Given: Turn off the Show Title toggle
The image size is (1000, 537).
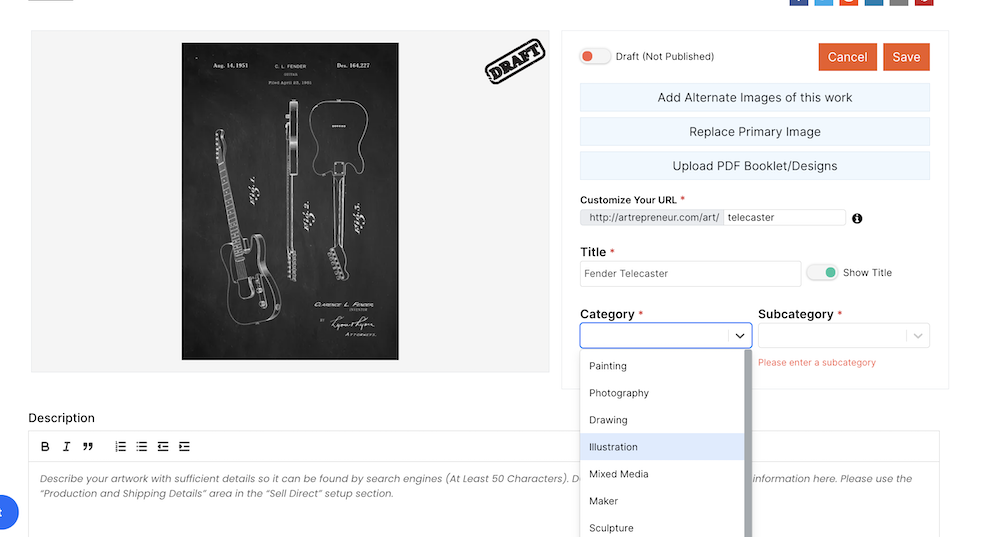Looking at the screenshot, I should (822, 272).
